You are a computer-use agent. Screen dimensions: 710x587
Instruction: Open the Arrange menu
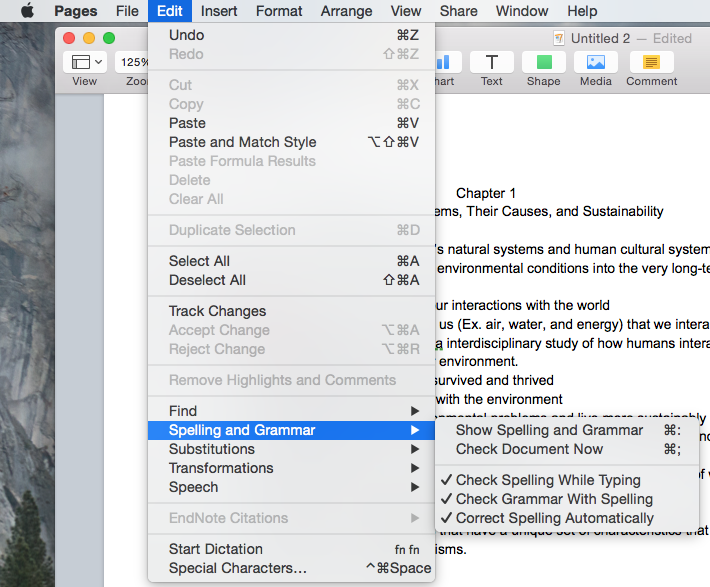click(346, 11)
